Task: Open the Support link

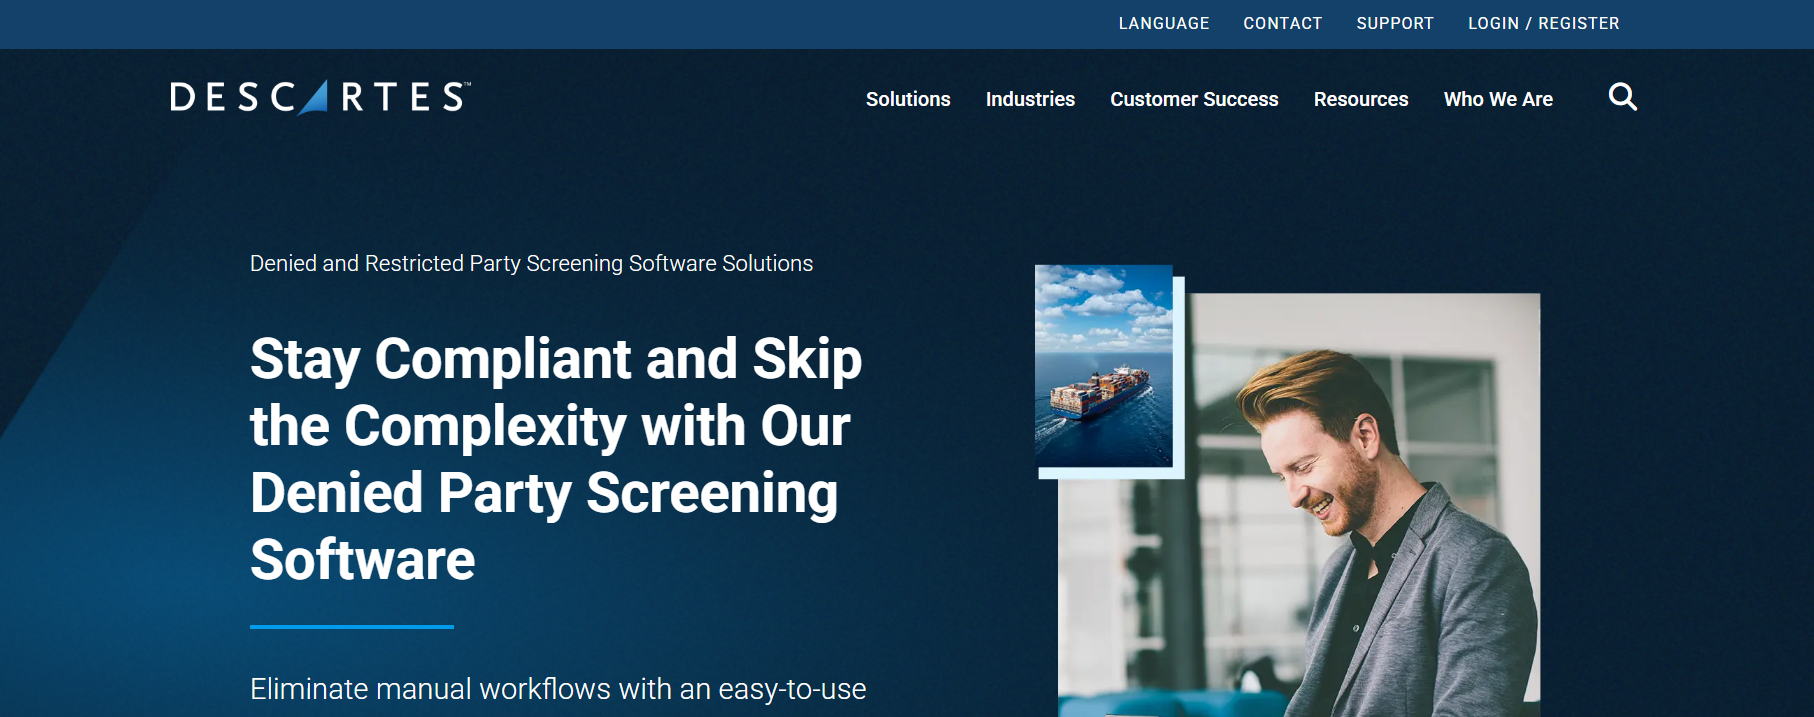Action: (1395, 23)
